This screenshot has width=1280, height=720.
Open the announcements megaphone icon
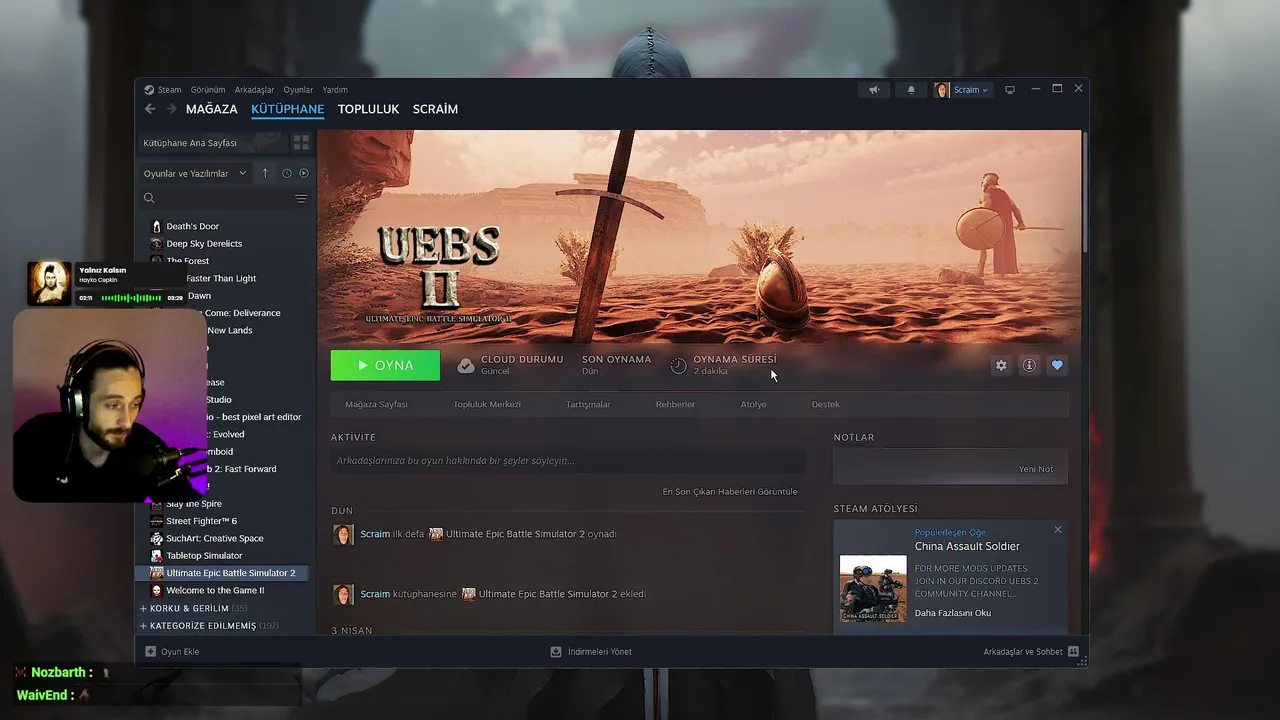tap(874, 90)
